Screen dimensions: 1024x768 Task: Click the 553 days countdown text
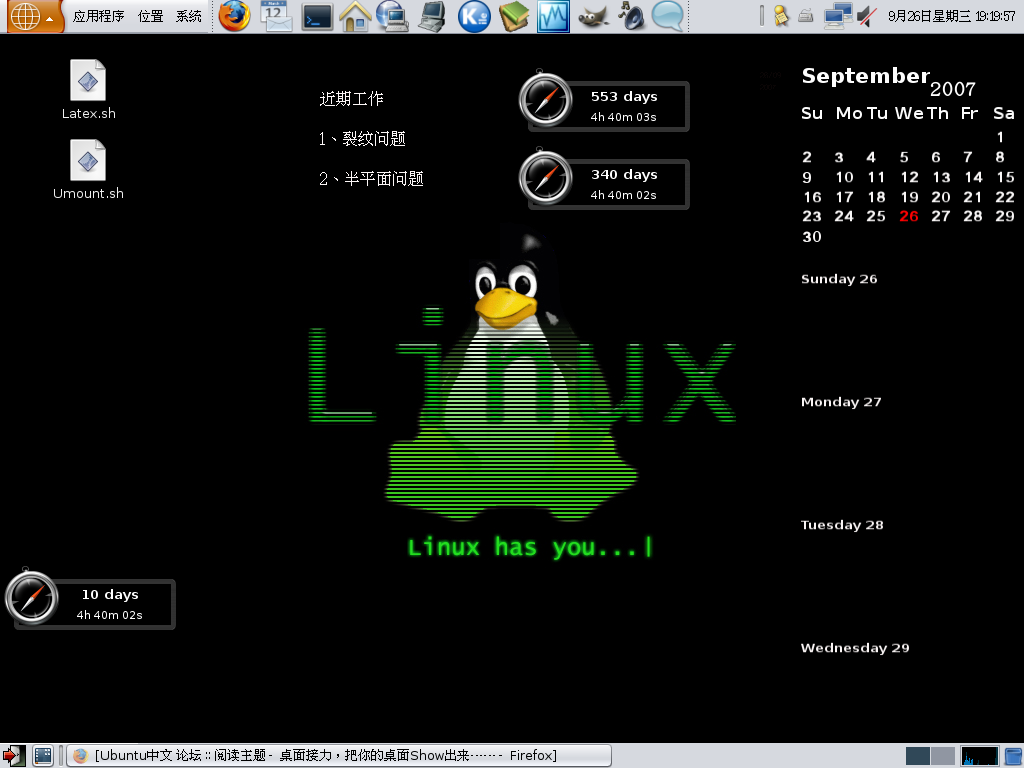pyautogui.click(x=624, y=97)
